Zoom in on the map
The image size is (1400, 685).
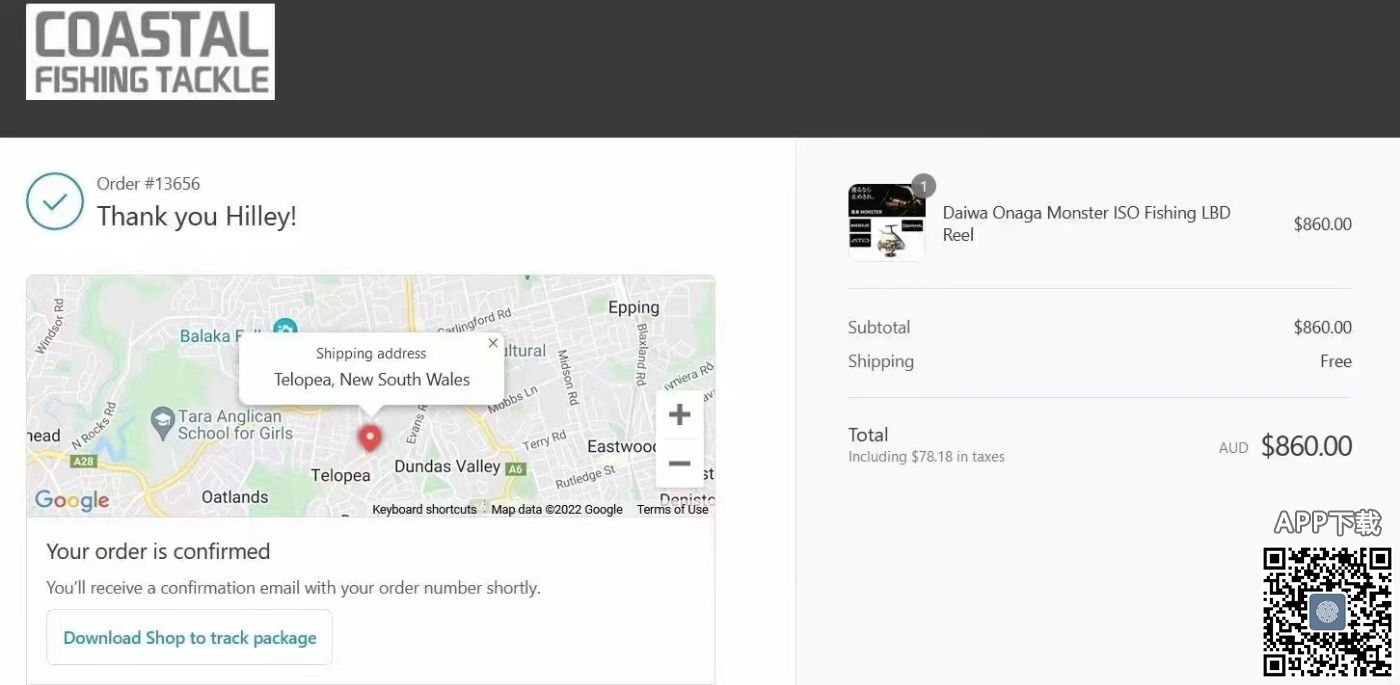point(679,415)
